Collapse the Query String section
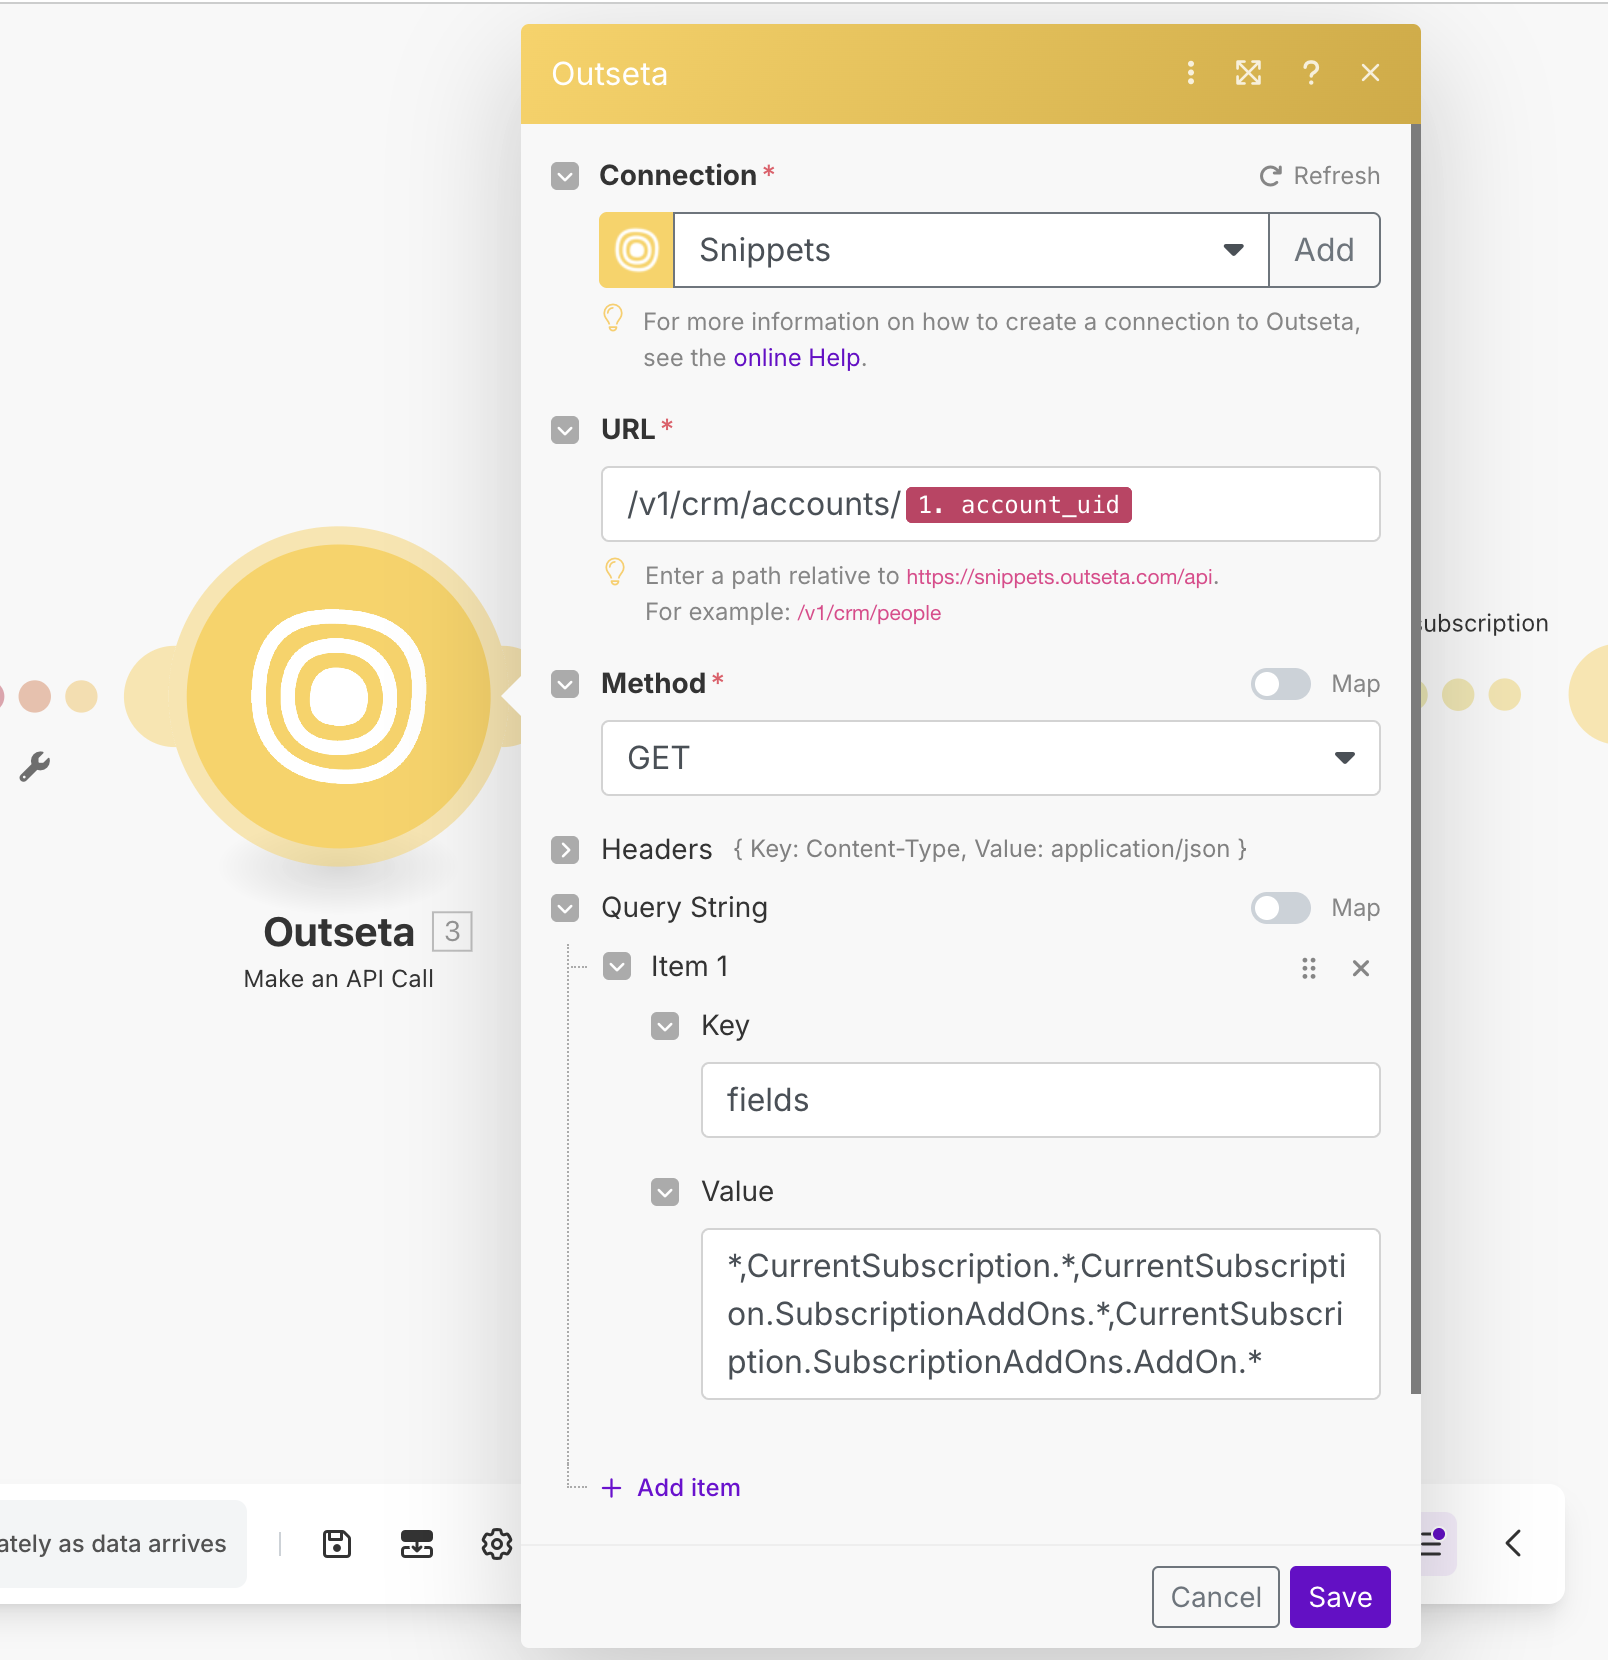 [565, 908]
